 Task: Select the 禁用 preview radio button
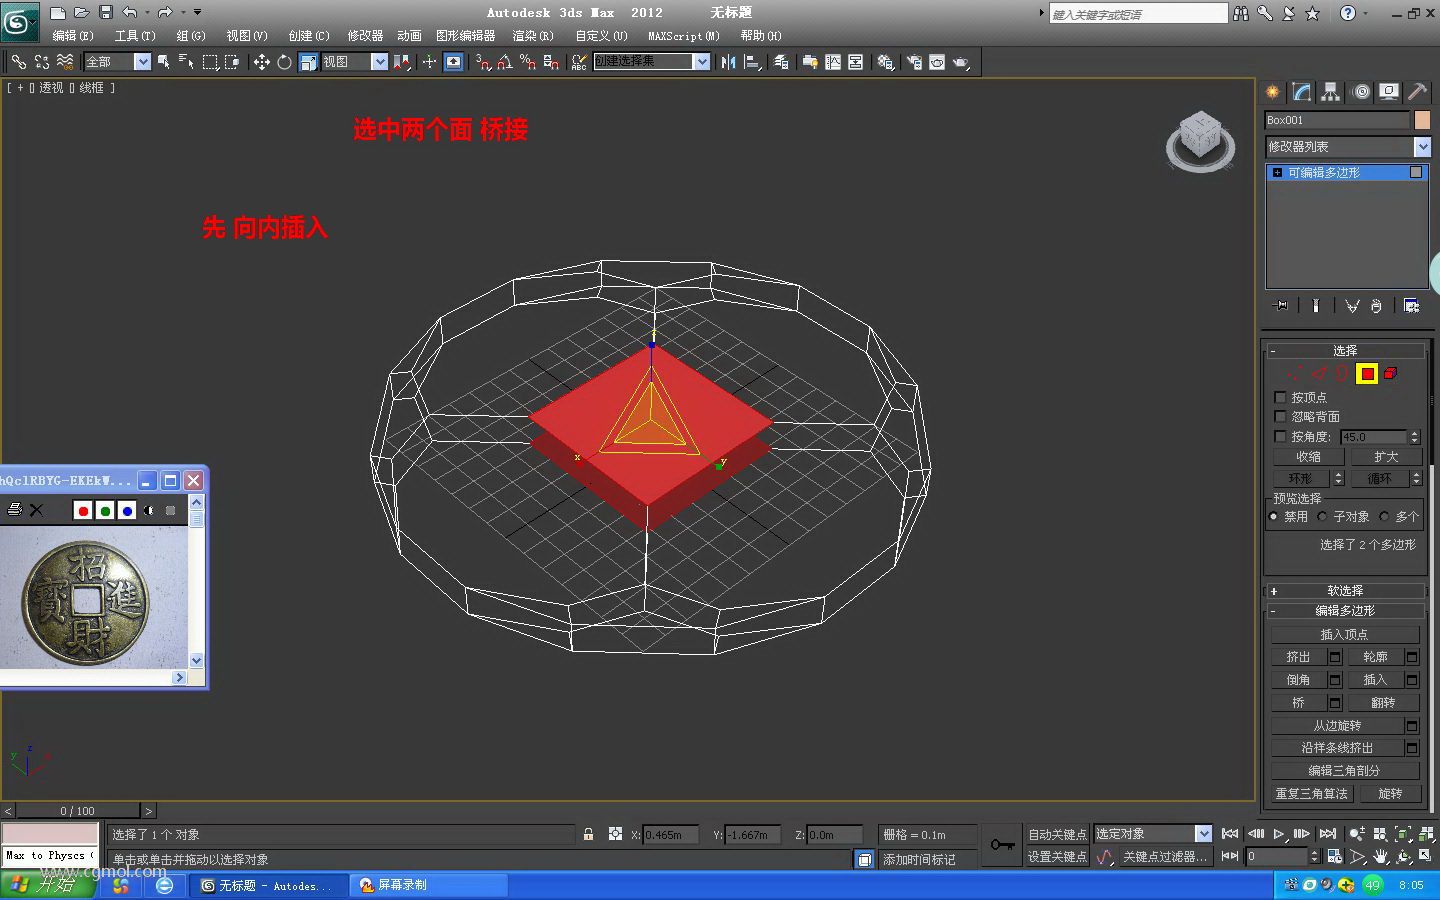click(x=1274, y=517)
